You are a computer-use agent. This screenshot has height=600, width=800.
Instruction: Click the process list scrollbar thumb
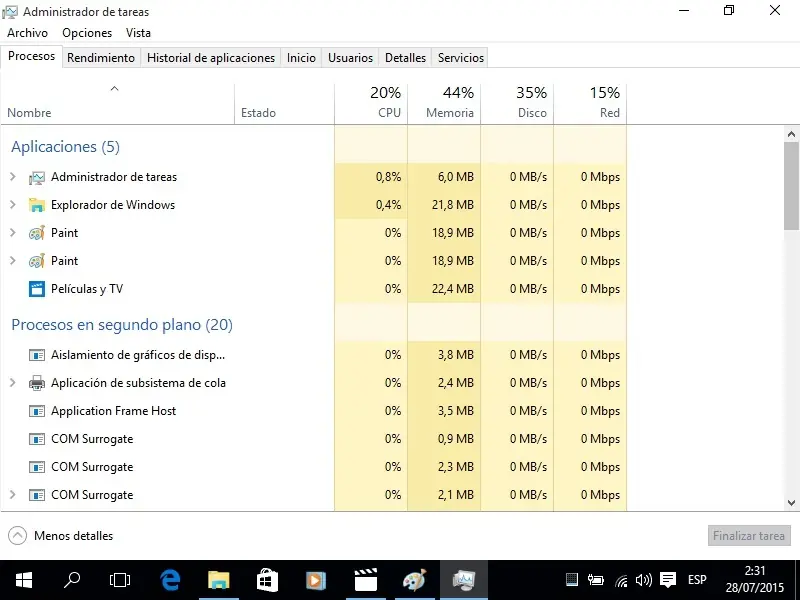pos(791,186)
